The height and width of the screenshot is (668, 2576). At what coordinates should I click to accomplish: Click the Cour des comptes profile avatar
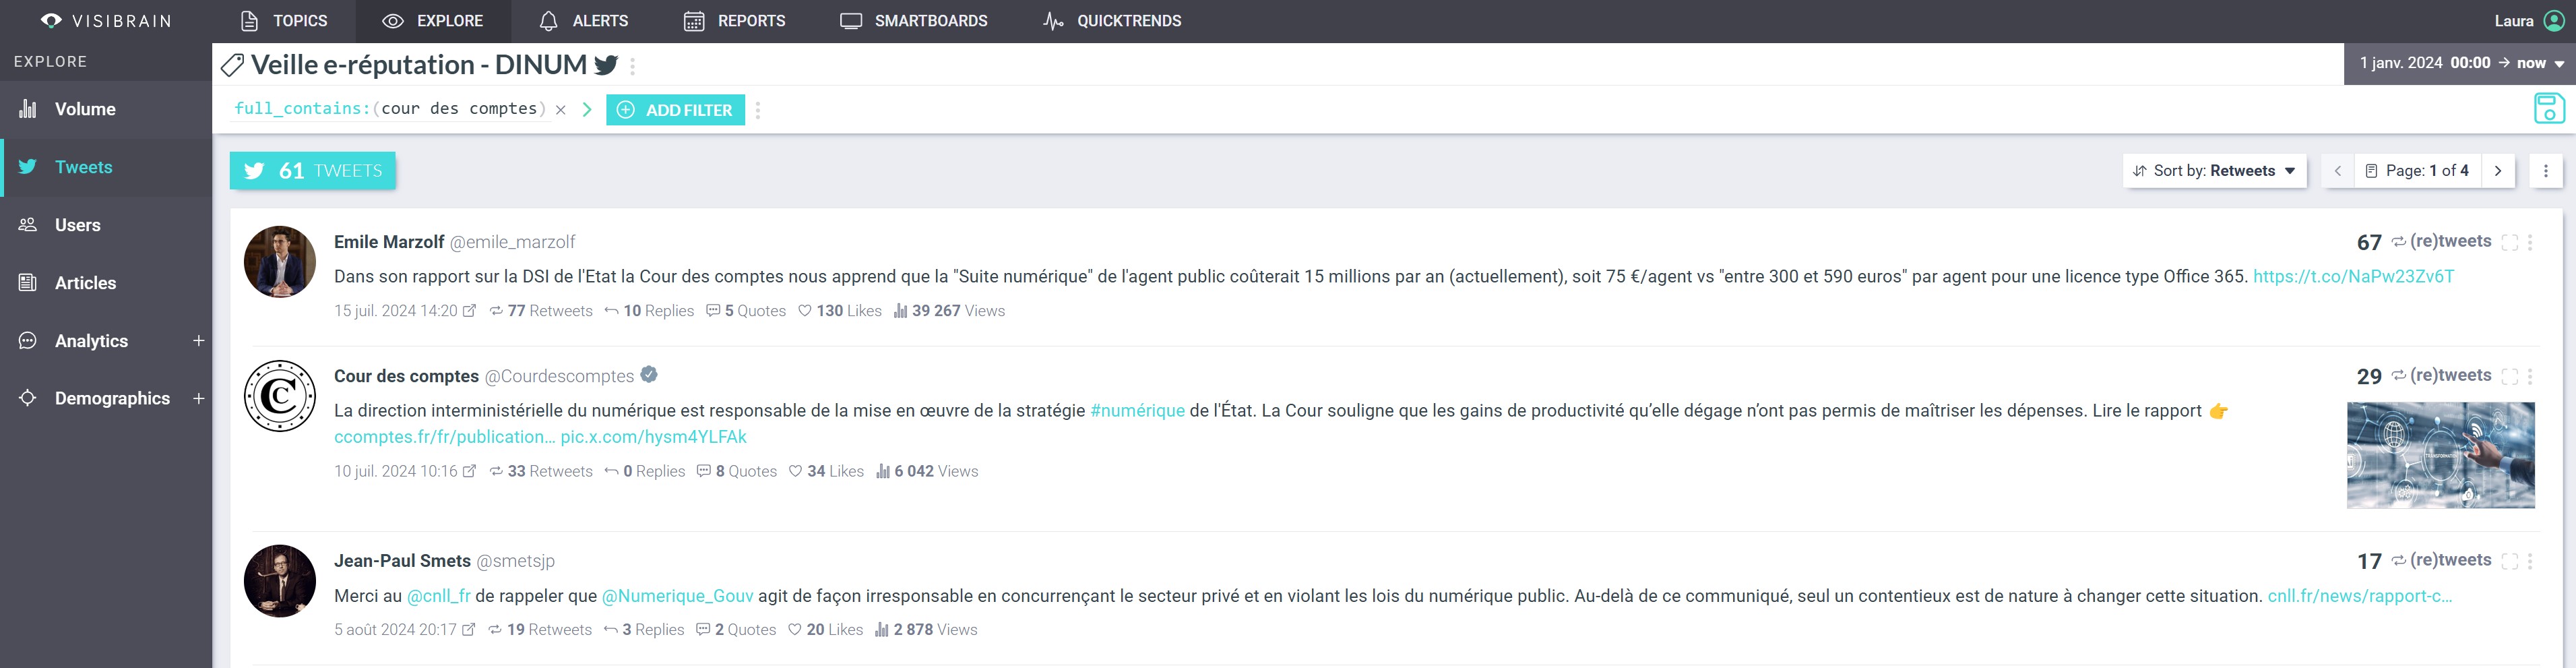coord(280,396)
